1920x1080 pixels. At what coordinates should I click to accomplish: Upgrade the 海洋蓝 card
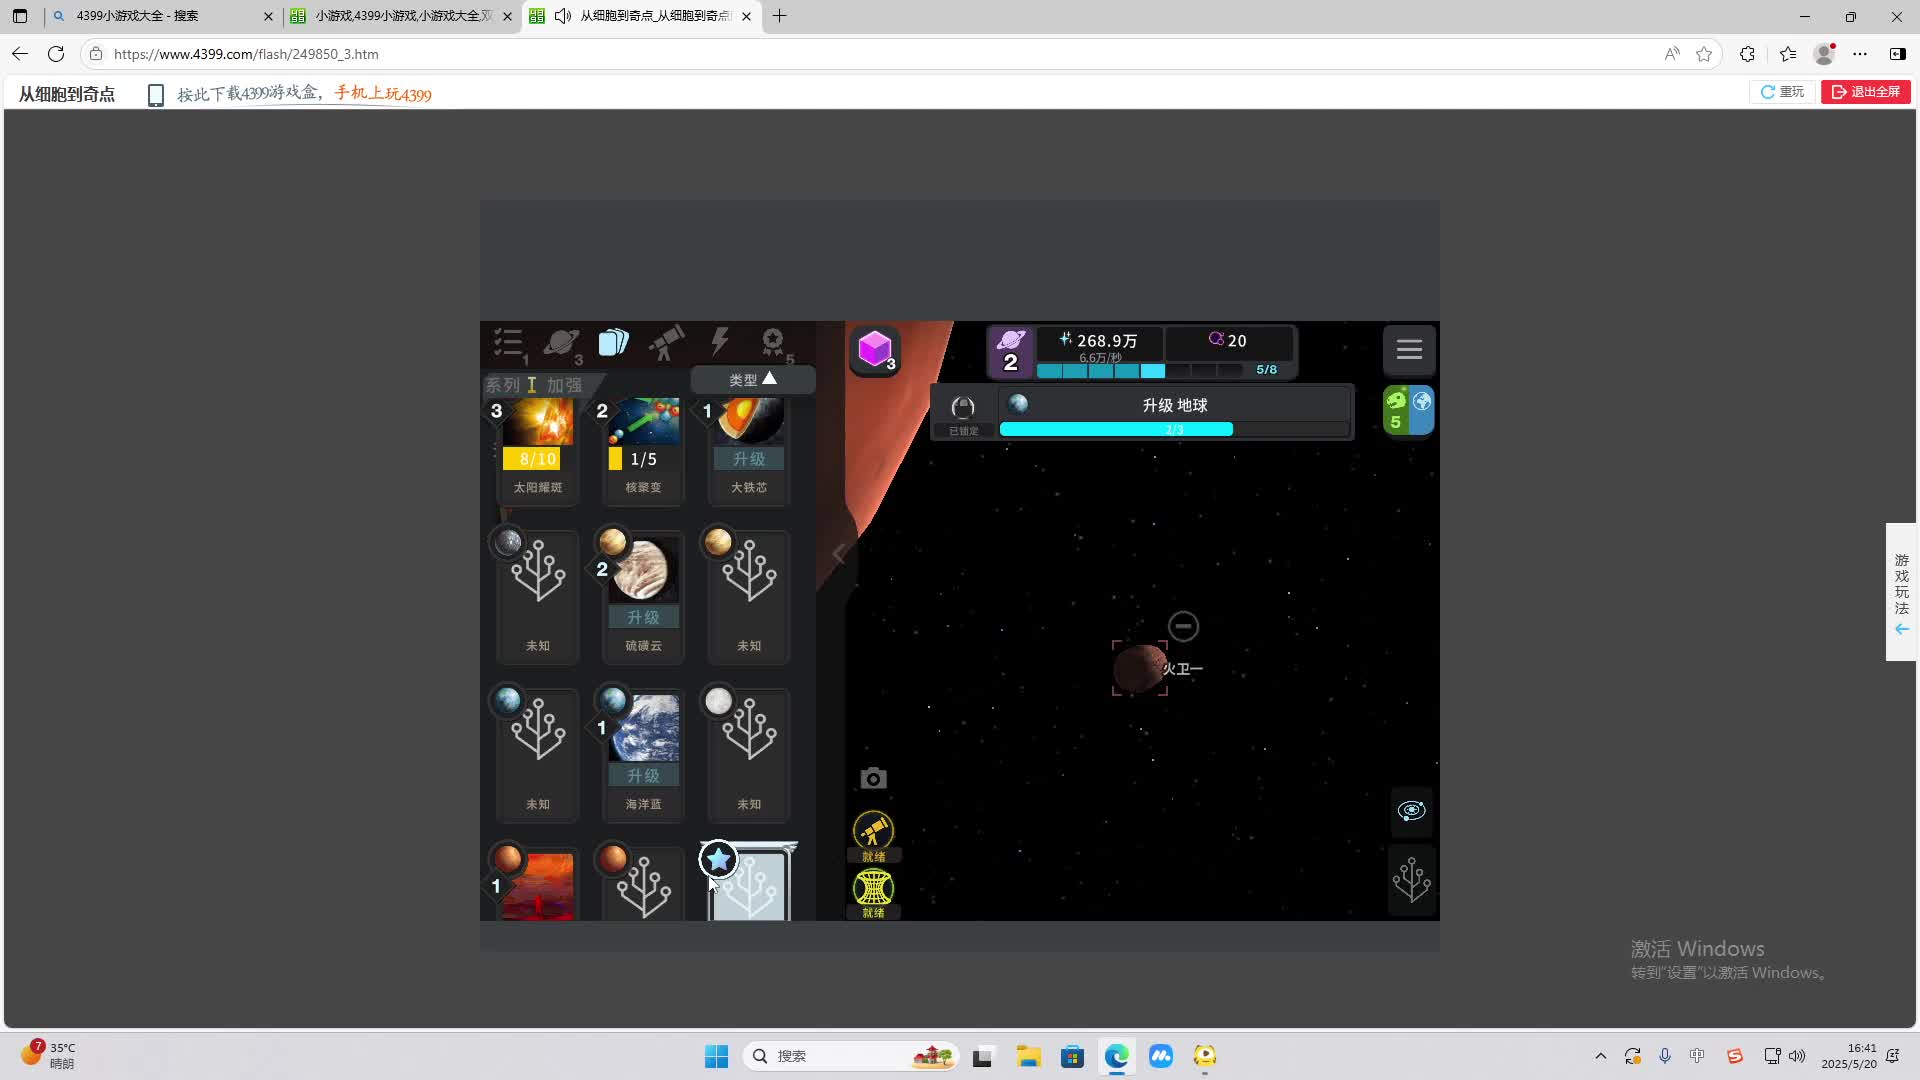(x=643, y=776)
